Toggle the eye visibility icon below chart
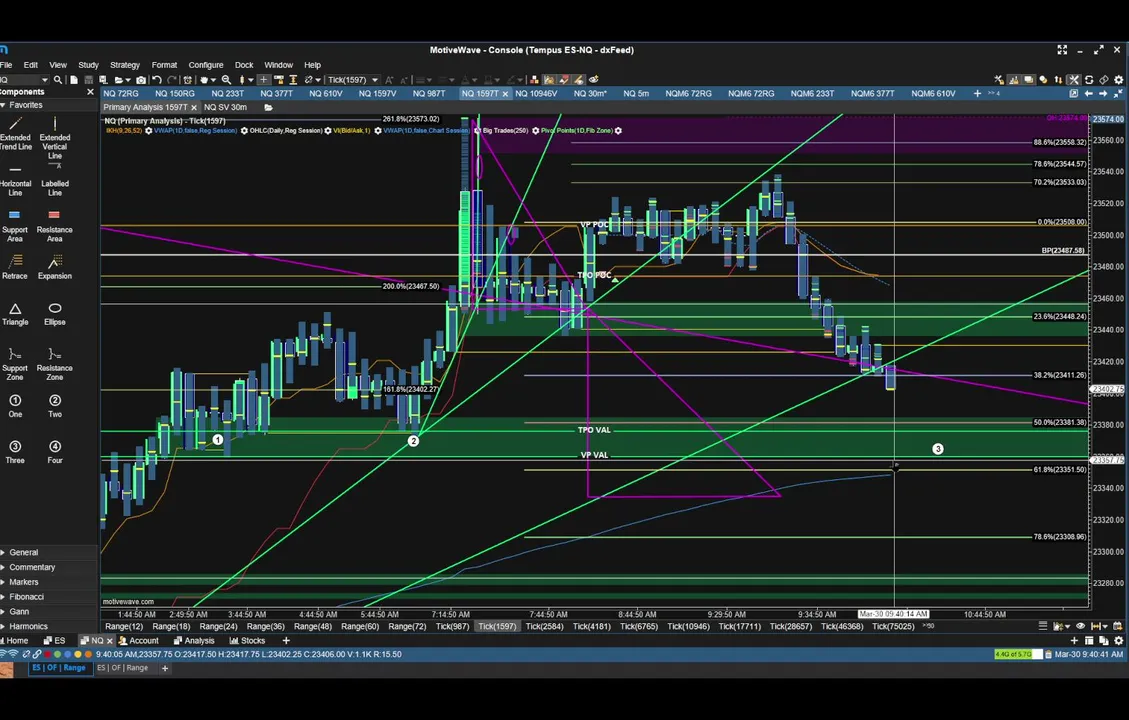1129x720 pixels. pyautogui.click(x=1080, y=626)
